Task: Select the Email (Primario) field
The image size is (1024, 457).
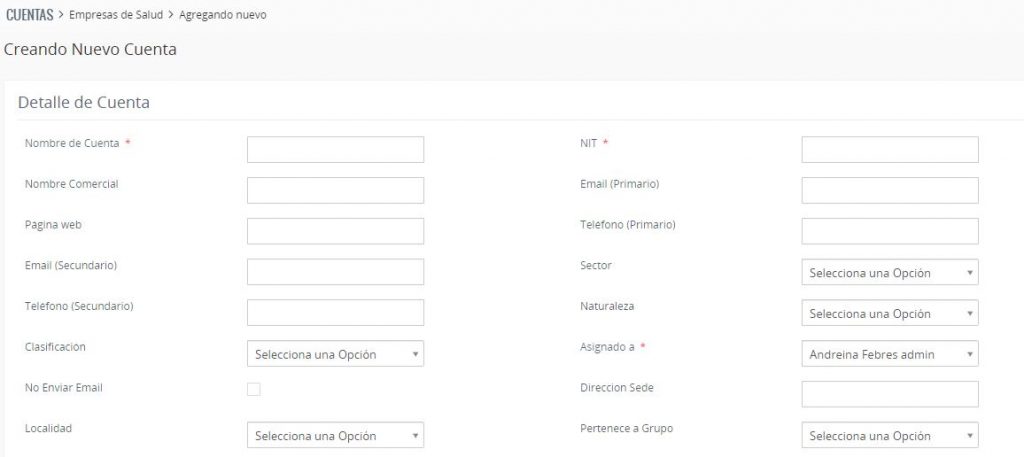Action: tap(889, 190)
